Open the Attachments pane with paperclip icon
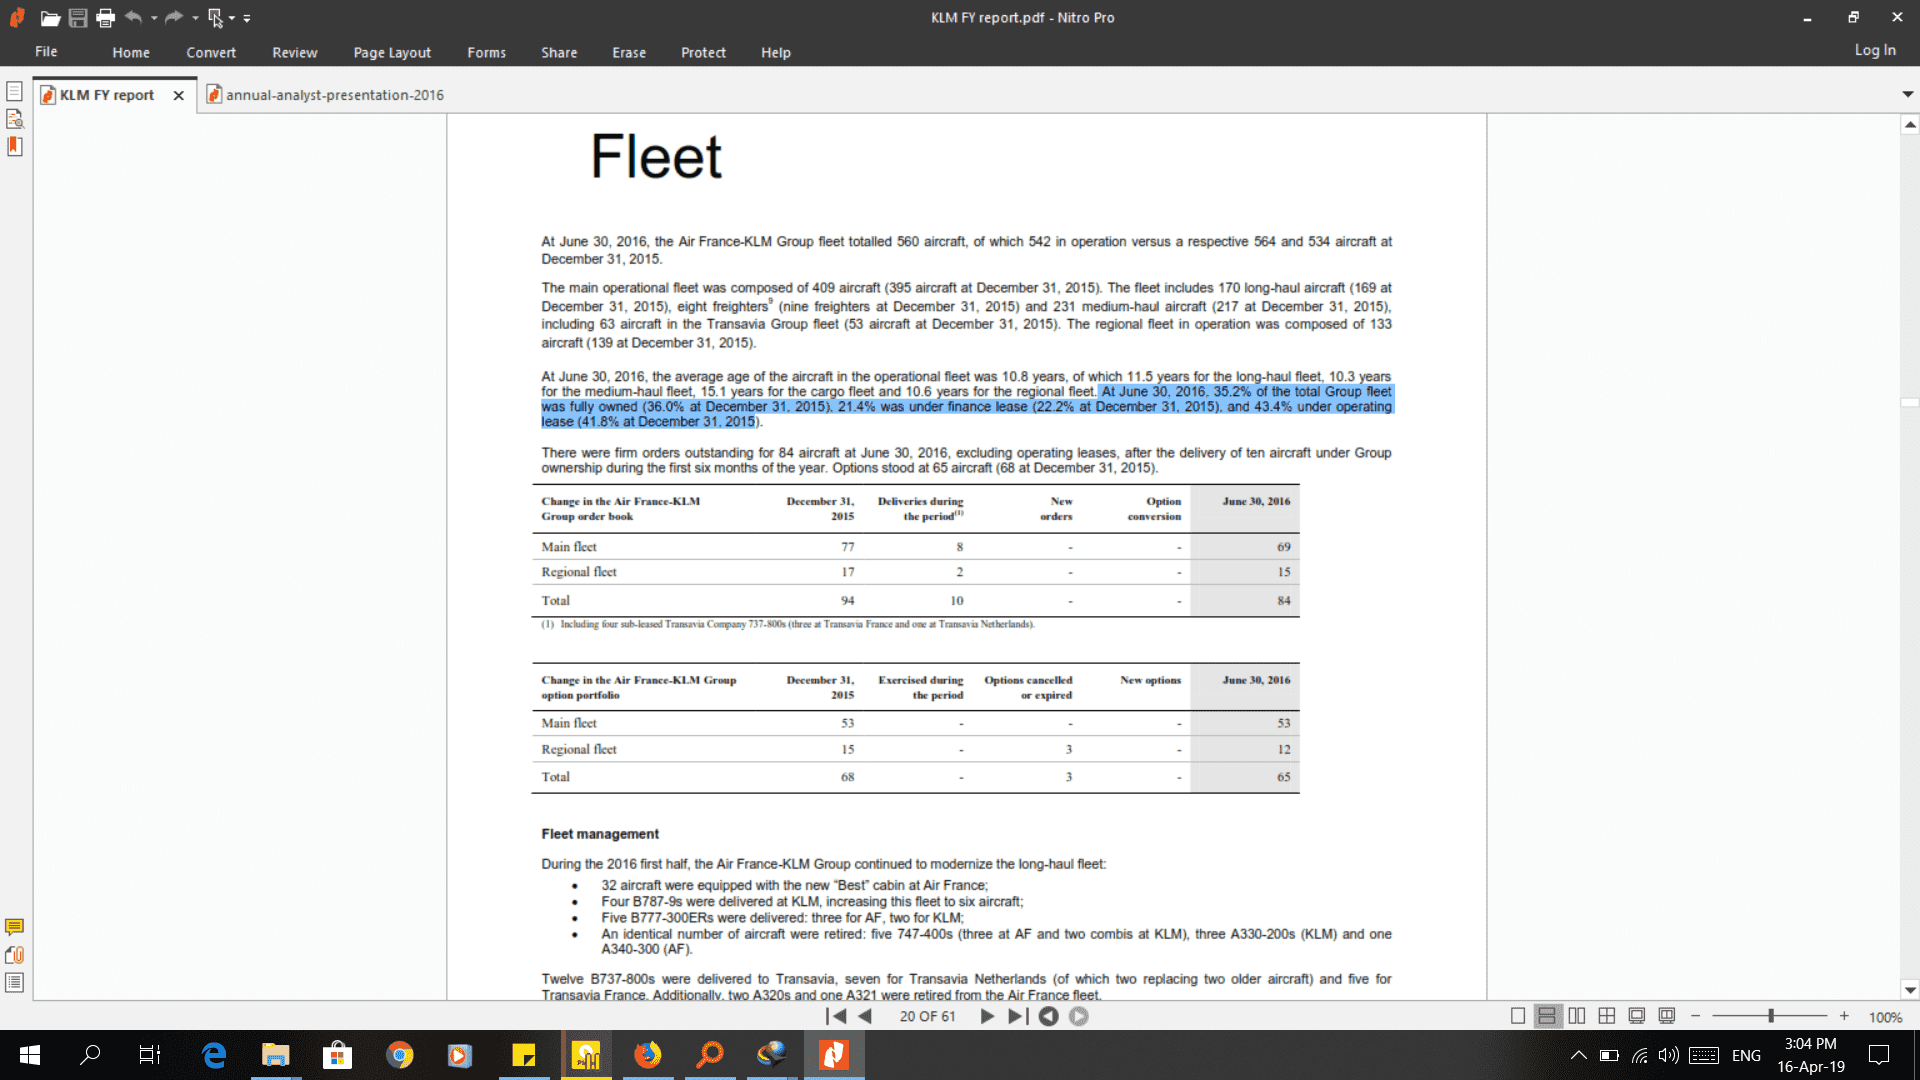This screenshot has height=1080, width=1920. coord(14,955)
